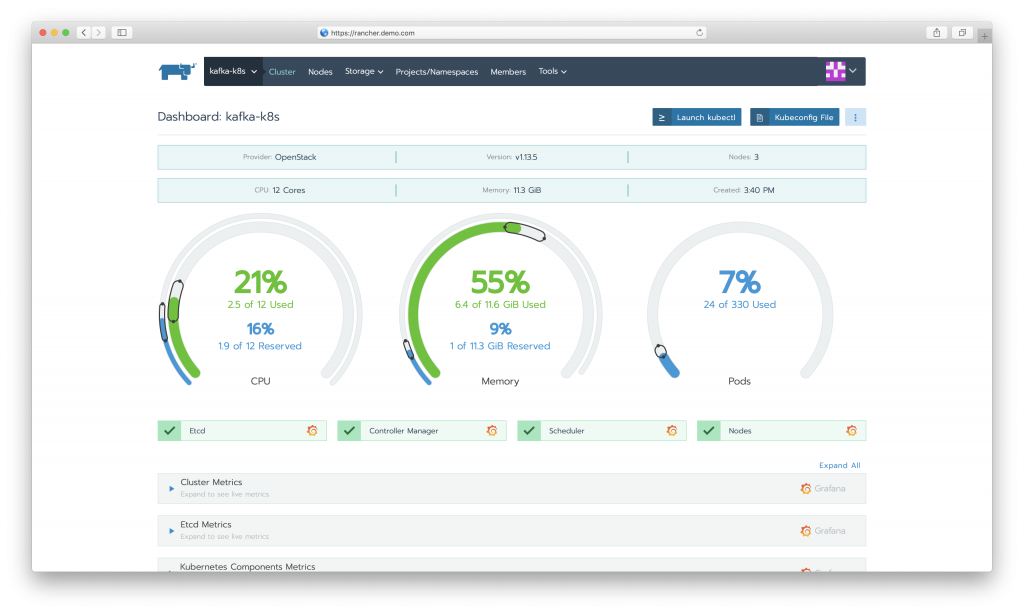Go back with the browser back arrow
The width and height of the screenshot is (1024, 614).
click(84, 32)
